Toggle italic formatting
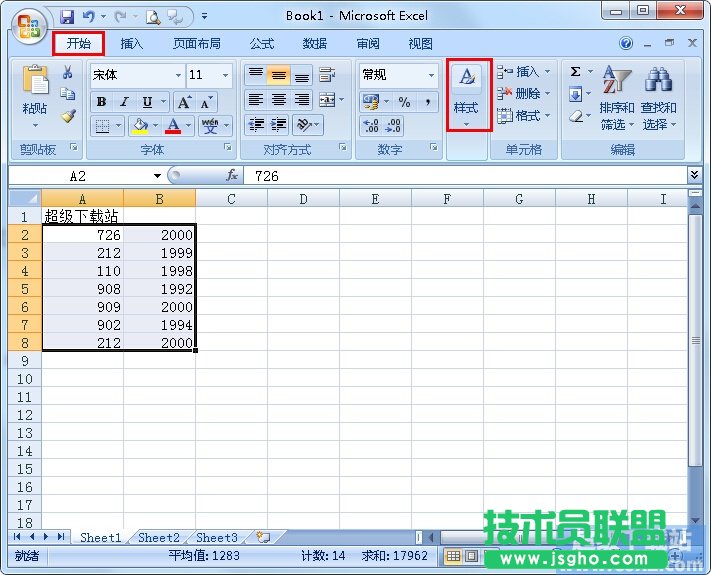 (124, 102)
